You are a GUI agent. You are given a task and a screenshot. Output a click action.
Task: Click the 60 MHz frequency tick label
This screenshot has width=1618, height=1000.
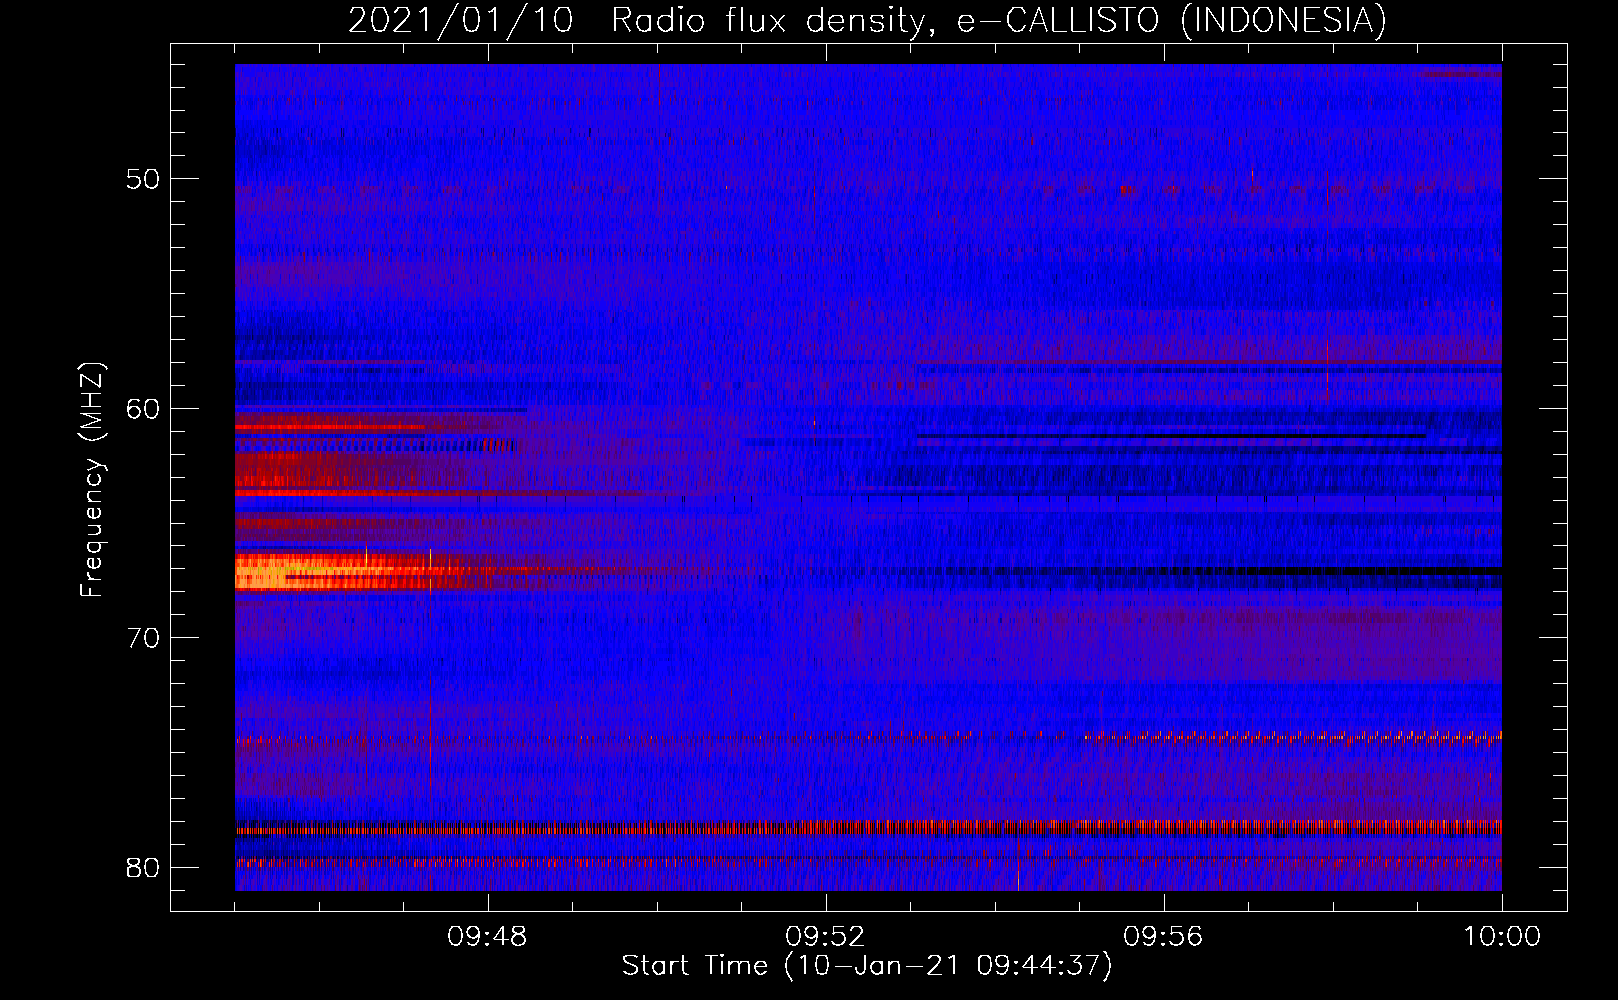tap(143, 408)
